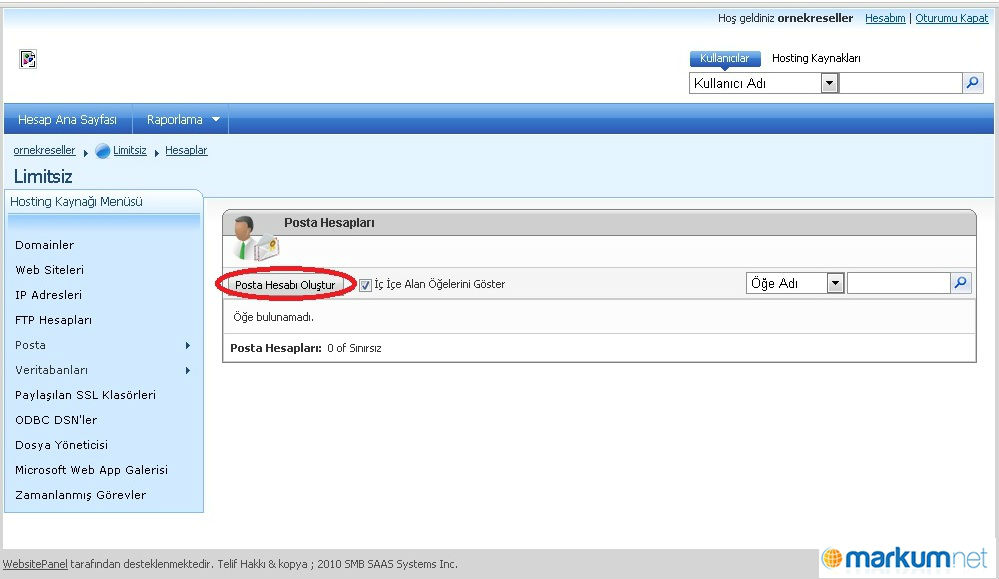Click the ornekreseller breadcrumb link
This screenshot has height=579, width=999.
[44, 150]
